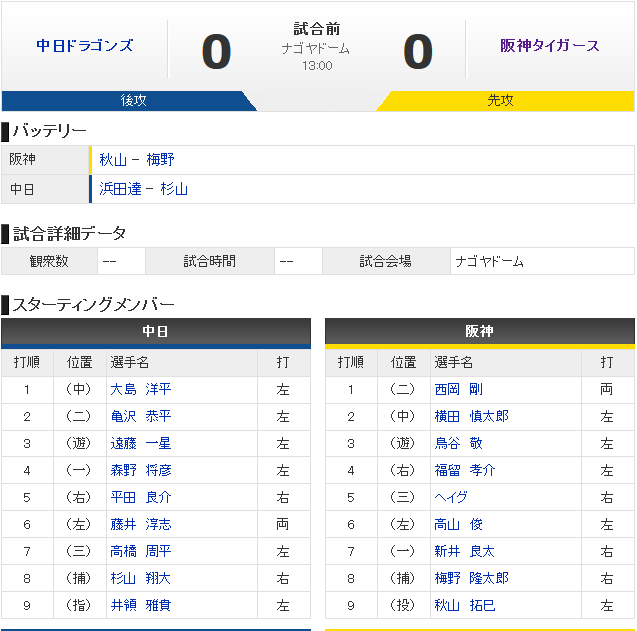Open 福留 孝介 player link

465,471
